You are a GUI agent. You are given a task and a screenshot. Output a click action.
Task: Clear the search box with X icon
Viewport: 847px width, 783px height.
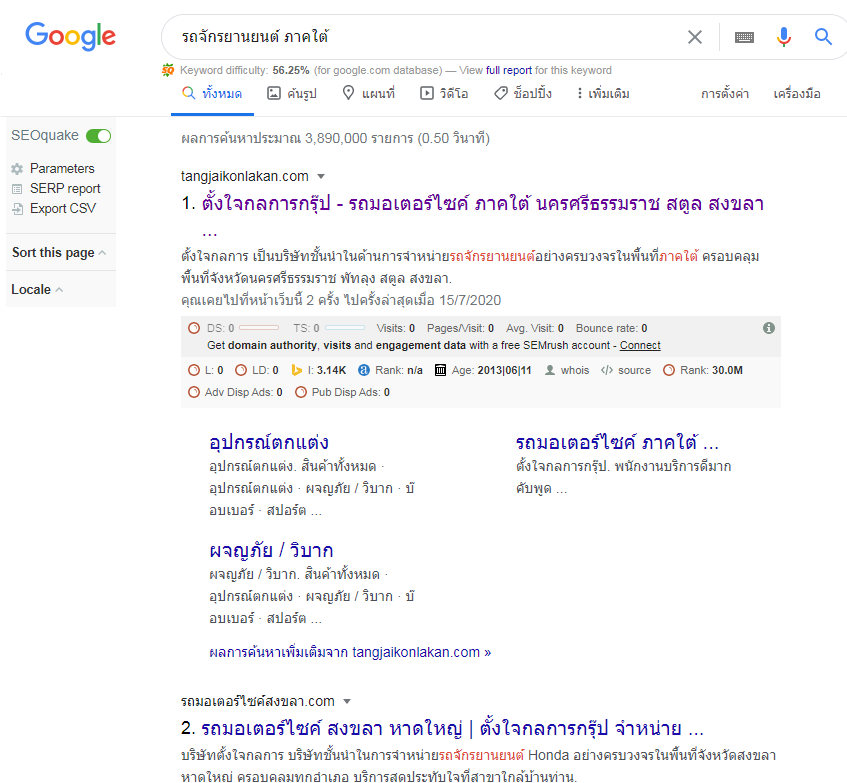(695, 37)
